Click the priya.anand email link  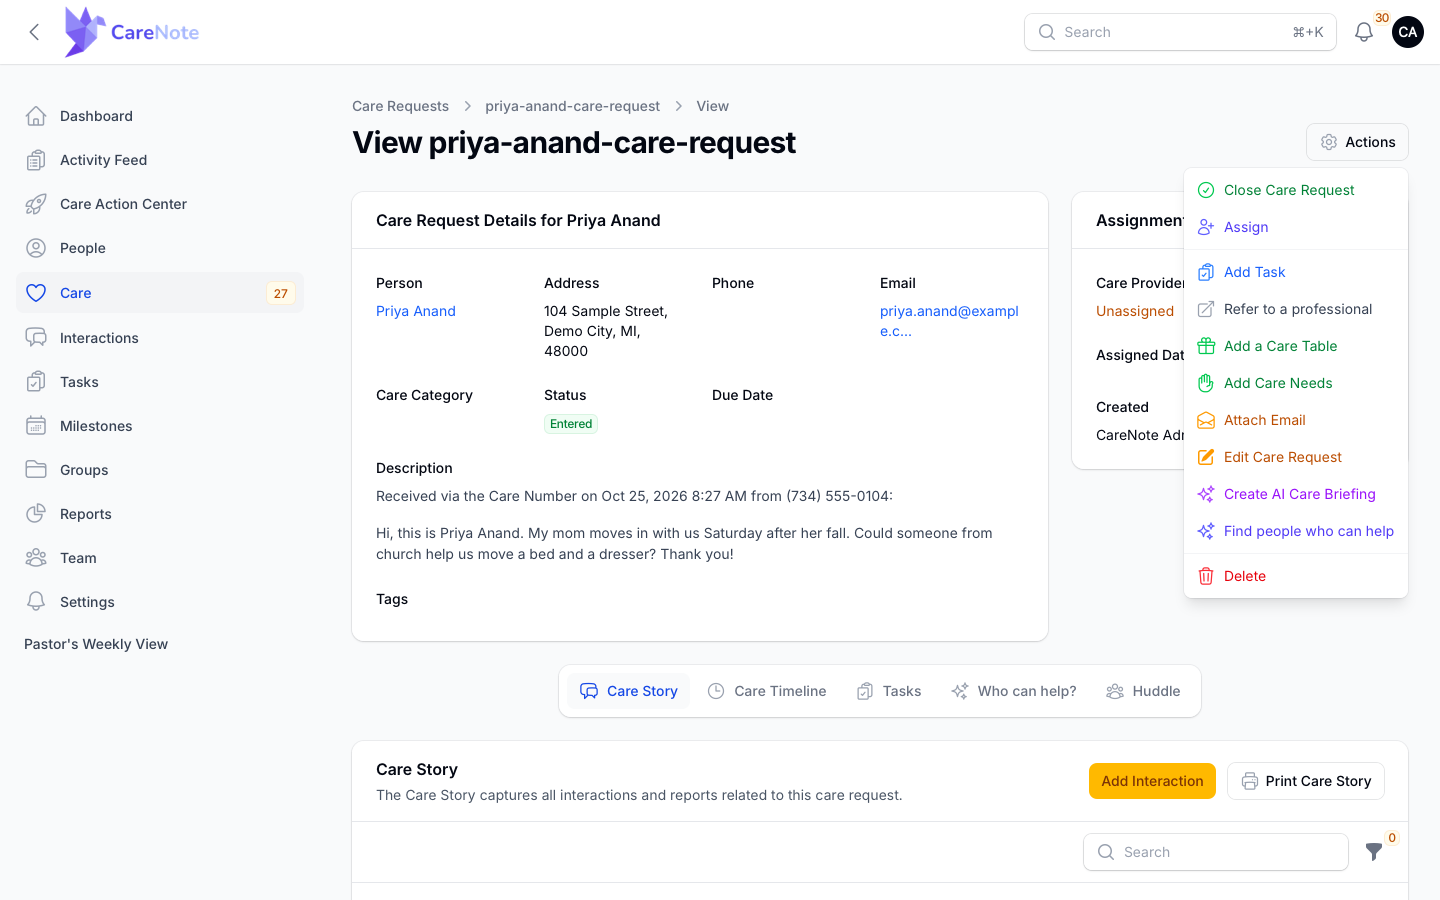(949, 321)
